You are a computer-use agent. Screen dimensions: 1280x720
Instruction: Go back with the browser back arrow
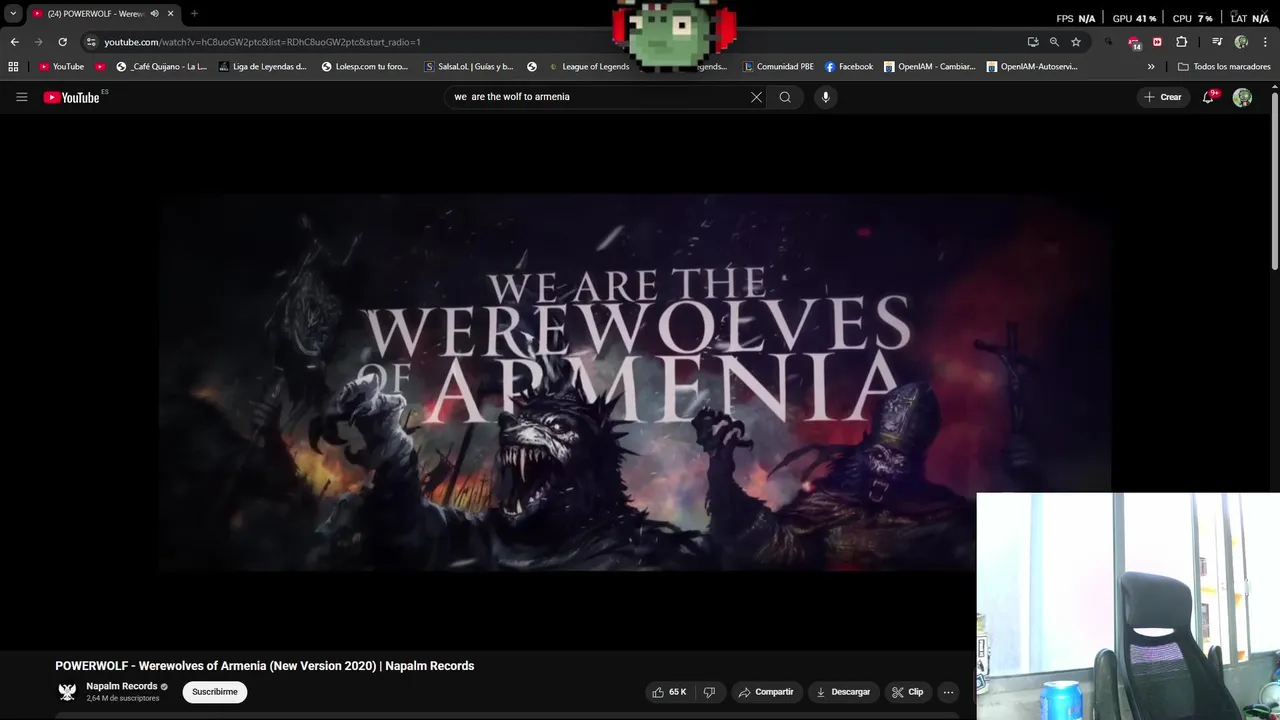14,42
